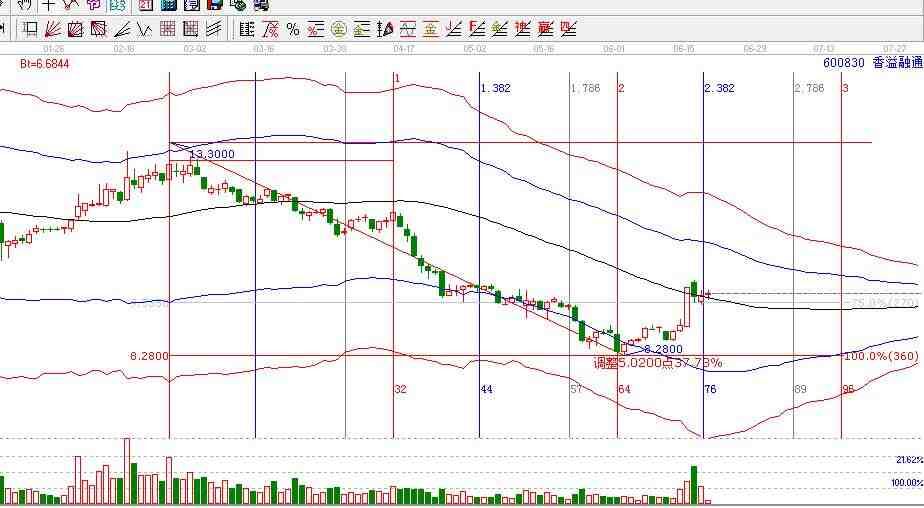This screenshot has height=508, width=924.
Task: Select the hand pan tool
Action: [x=25, y=5]
